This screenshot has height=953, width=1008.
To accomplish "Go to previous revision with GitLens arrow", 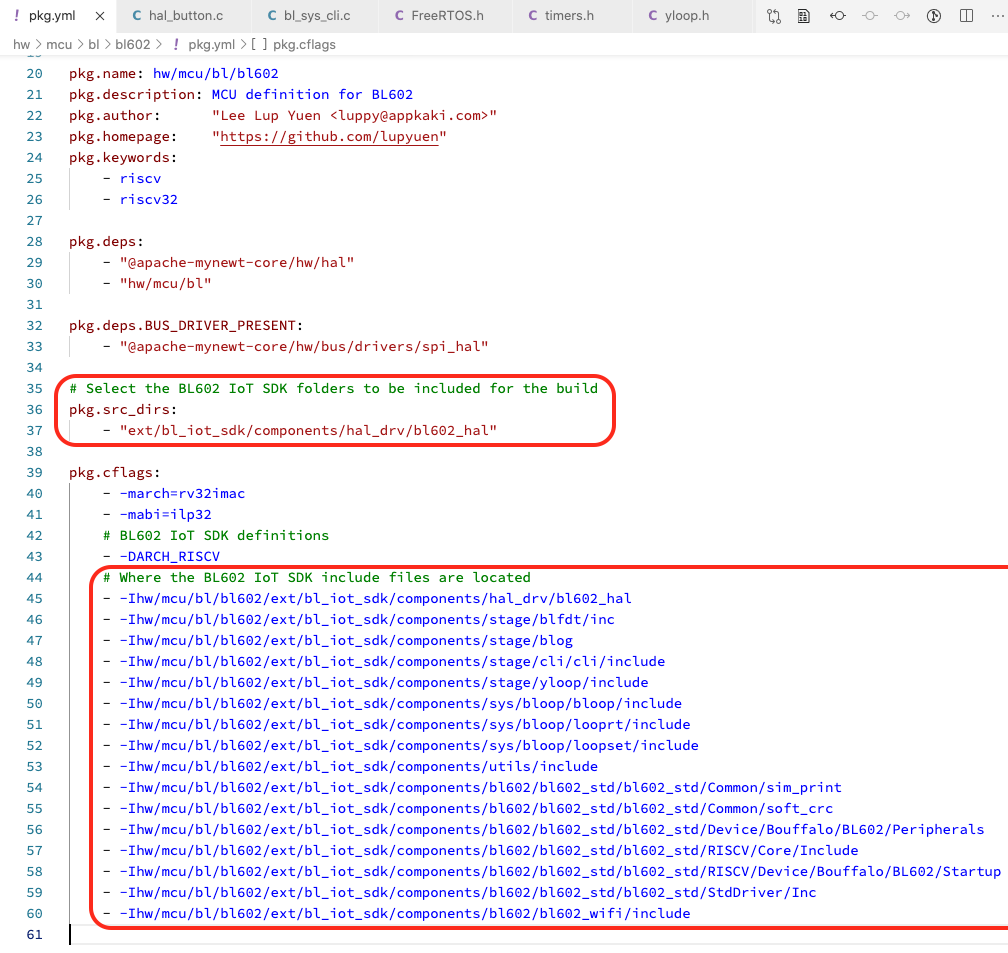I will tap(838, 17).
